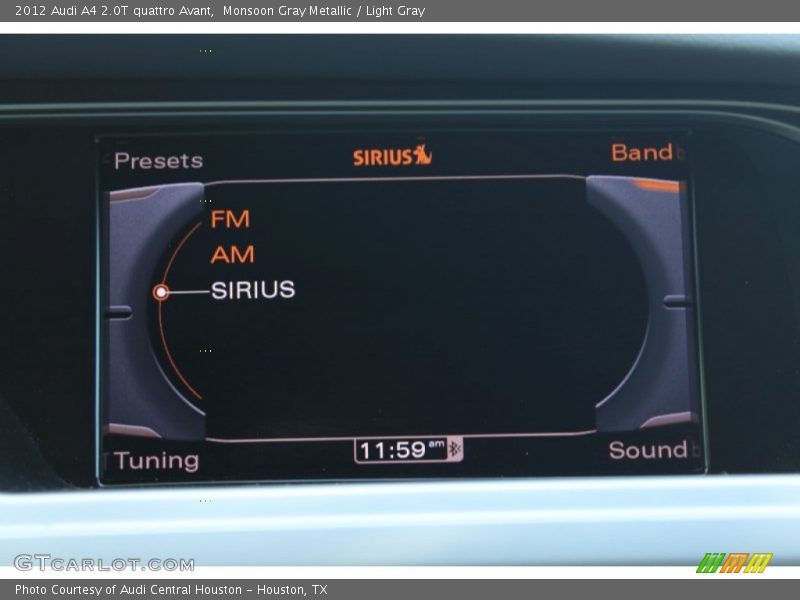Click the 11:59 am clock display
The height and width of the screenshot is (600, 800).
[402, 450]
